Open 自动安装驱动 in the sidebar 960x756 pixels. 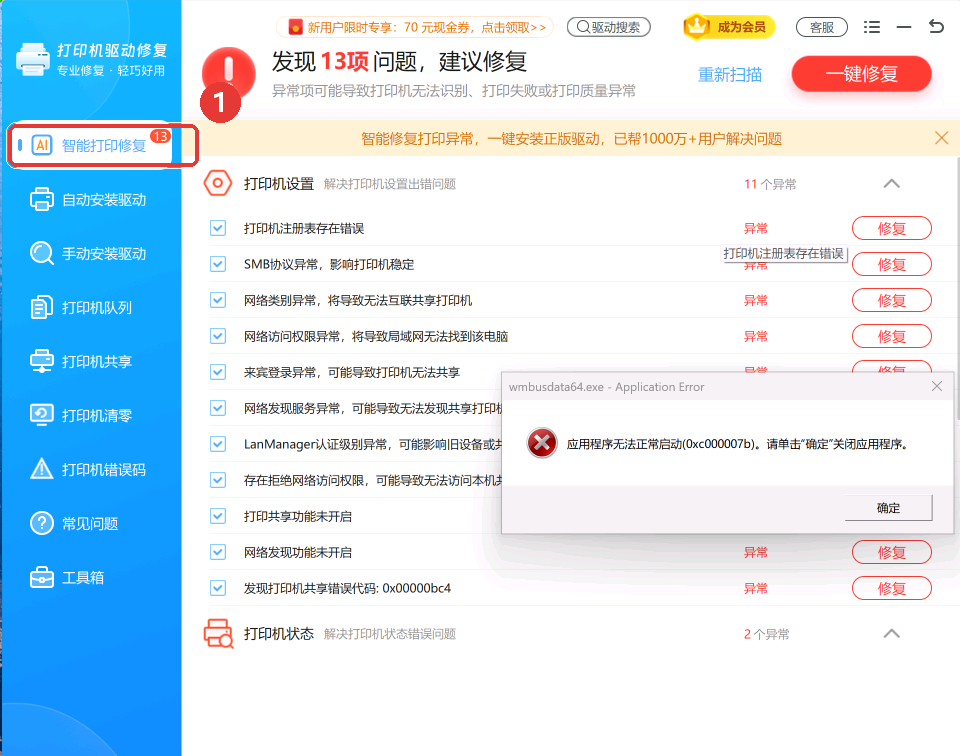click(x=88, y=200)
